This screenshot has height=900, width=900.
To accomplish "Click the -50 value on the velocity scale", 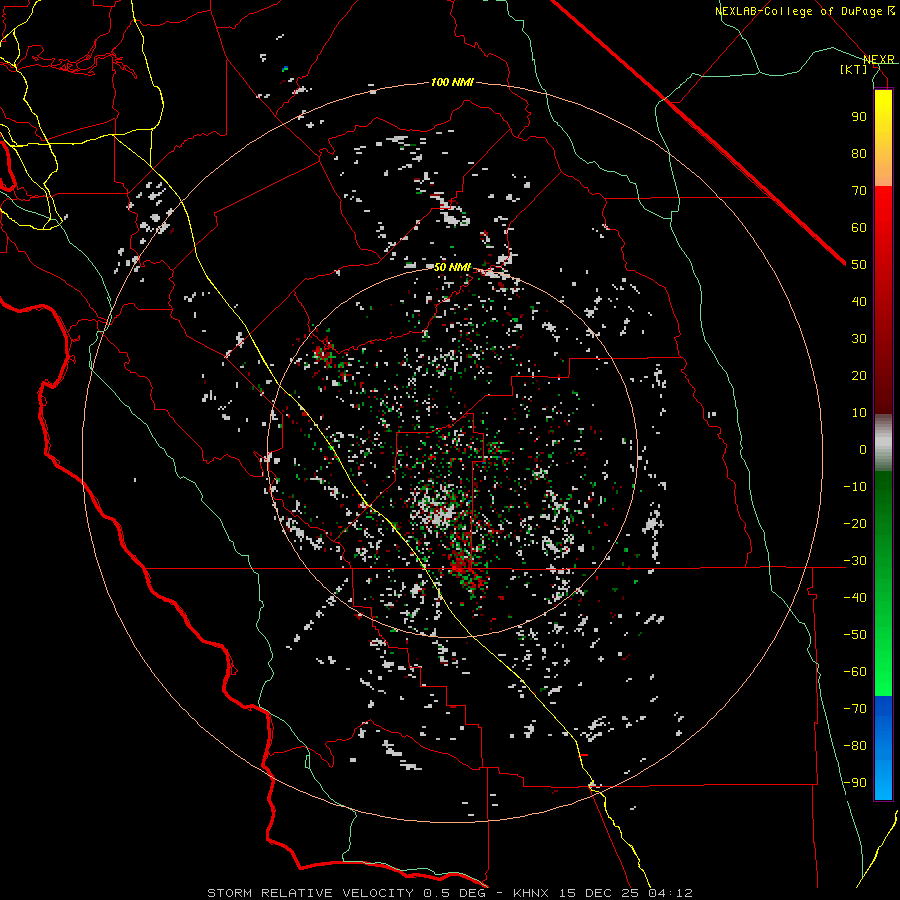I will pos(855,635).
